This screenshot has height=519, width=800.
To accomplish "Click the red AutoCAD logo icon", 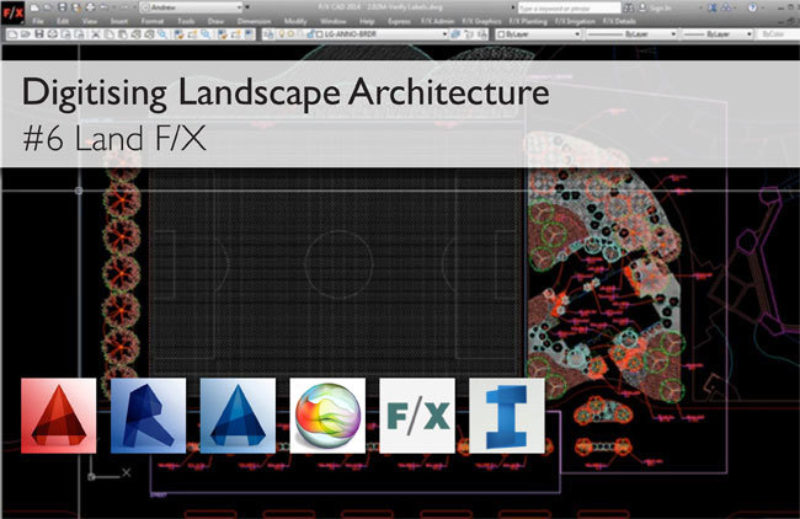I will pos(59,415).
